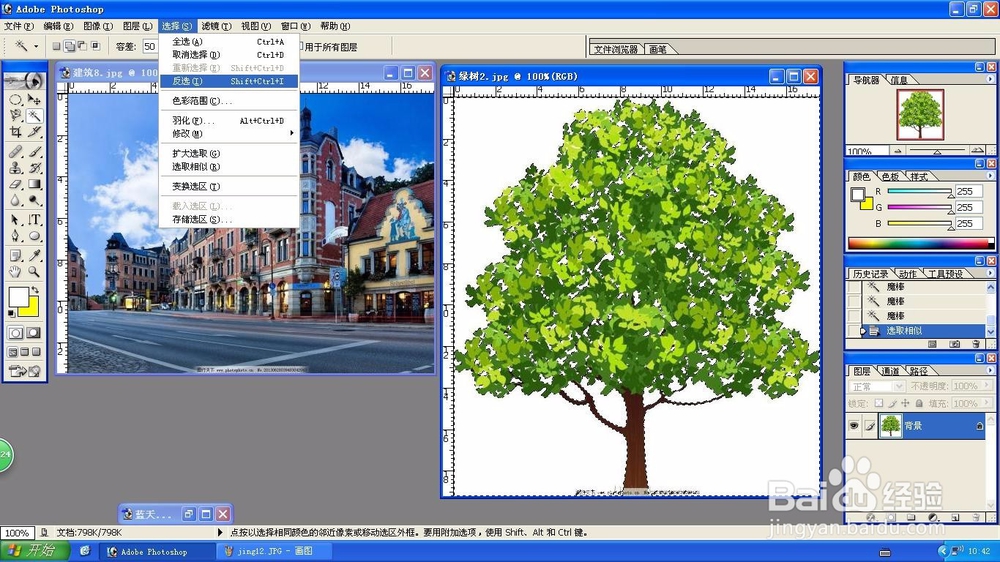Click toolbox foreground color swatch
Screen dimensions: 1000x562
tap(18, 298)
